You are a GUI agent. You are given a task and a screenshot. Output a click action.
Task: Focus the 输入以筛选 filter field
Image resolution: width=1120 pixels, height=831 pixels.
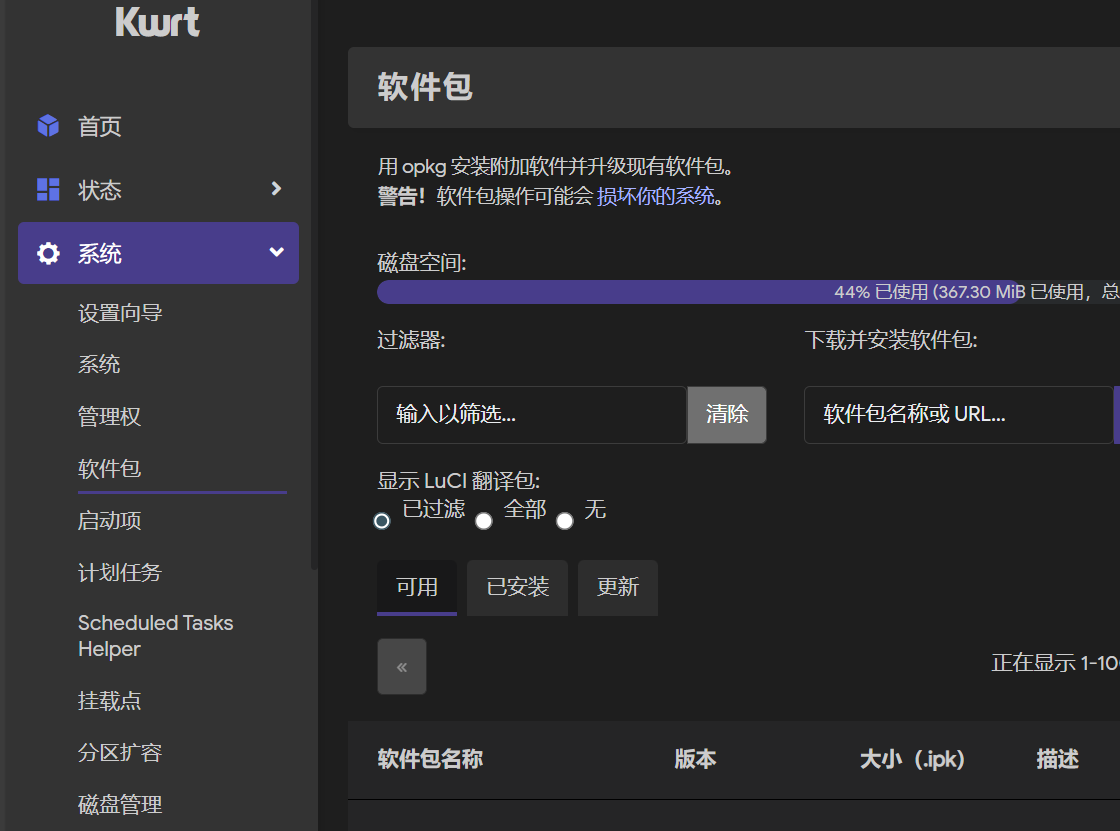[x=531, y=414]
